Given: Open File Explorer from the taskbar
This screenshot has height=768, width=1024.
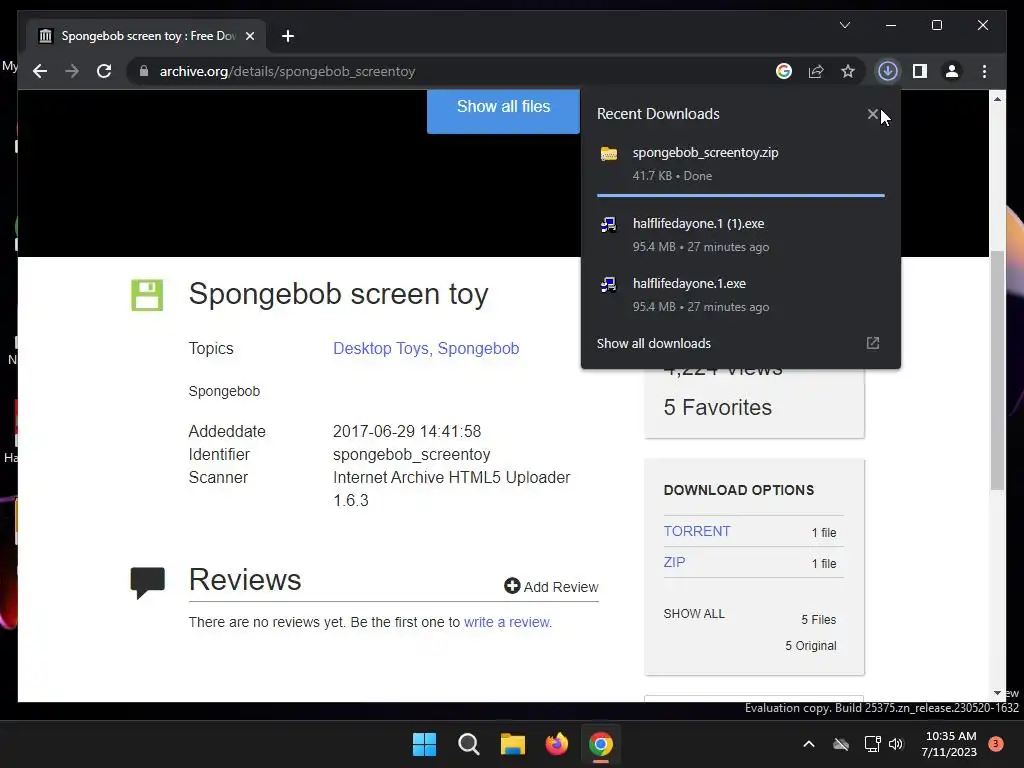Looking at the screenshot, I should (513, 744).
